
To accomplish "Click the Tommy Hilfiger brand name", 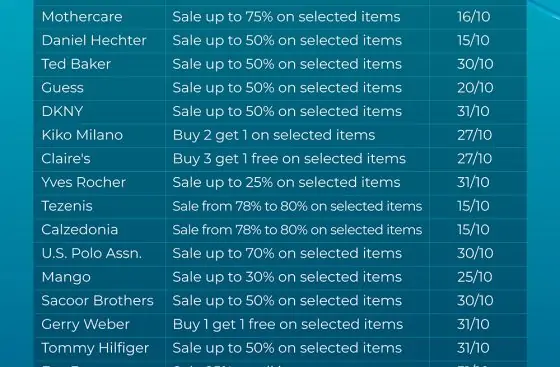I will coord(95,348).
